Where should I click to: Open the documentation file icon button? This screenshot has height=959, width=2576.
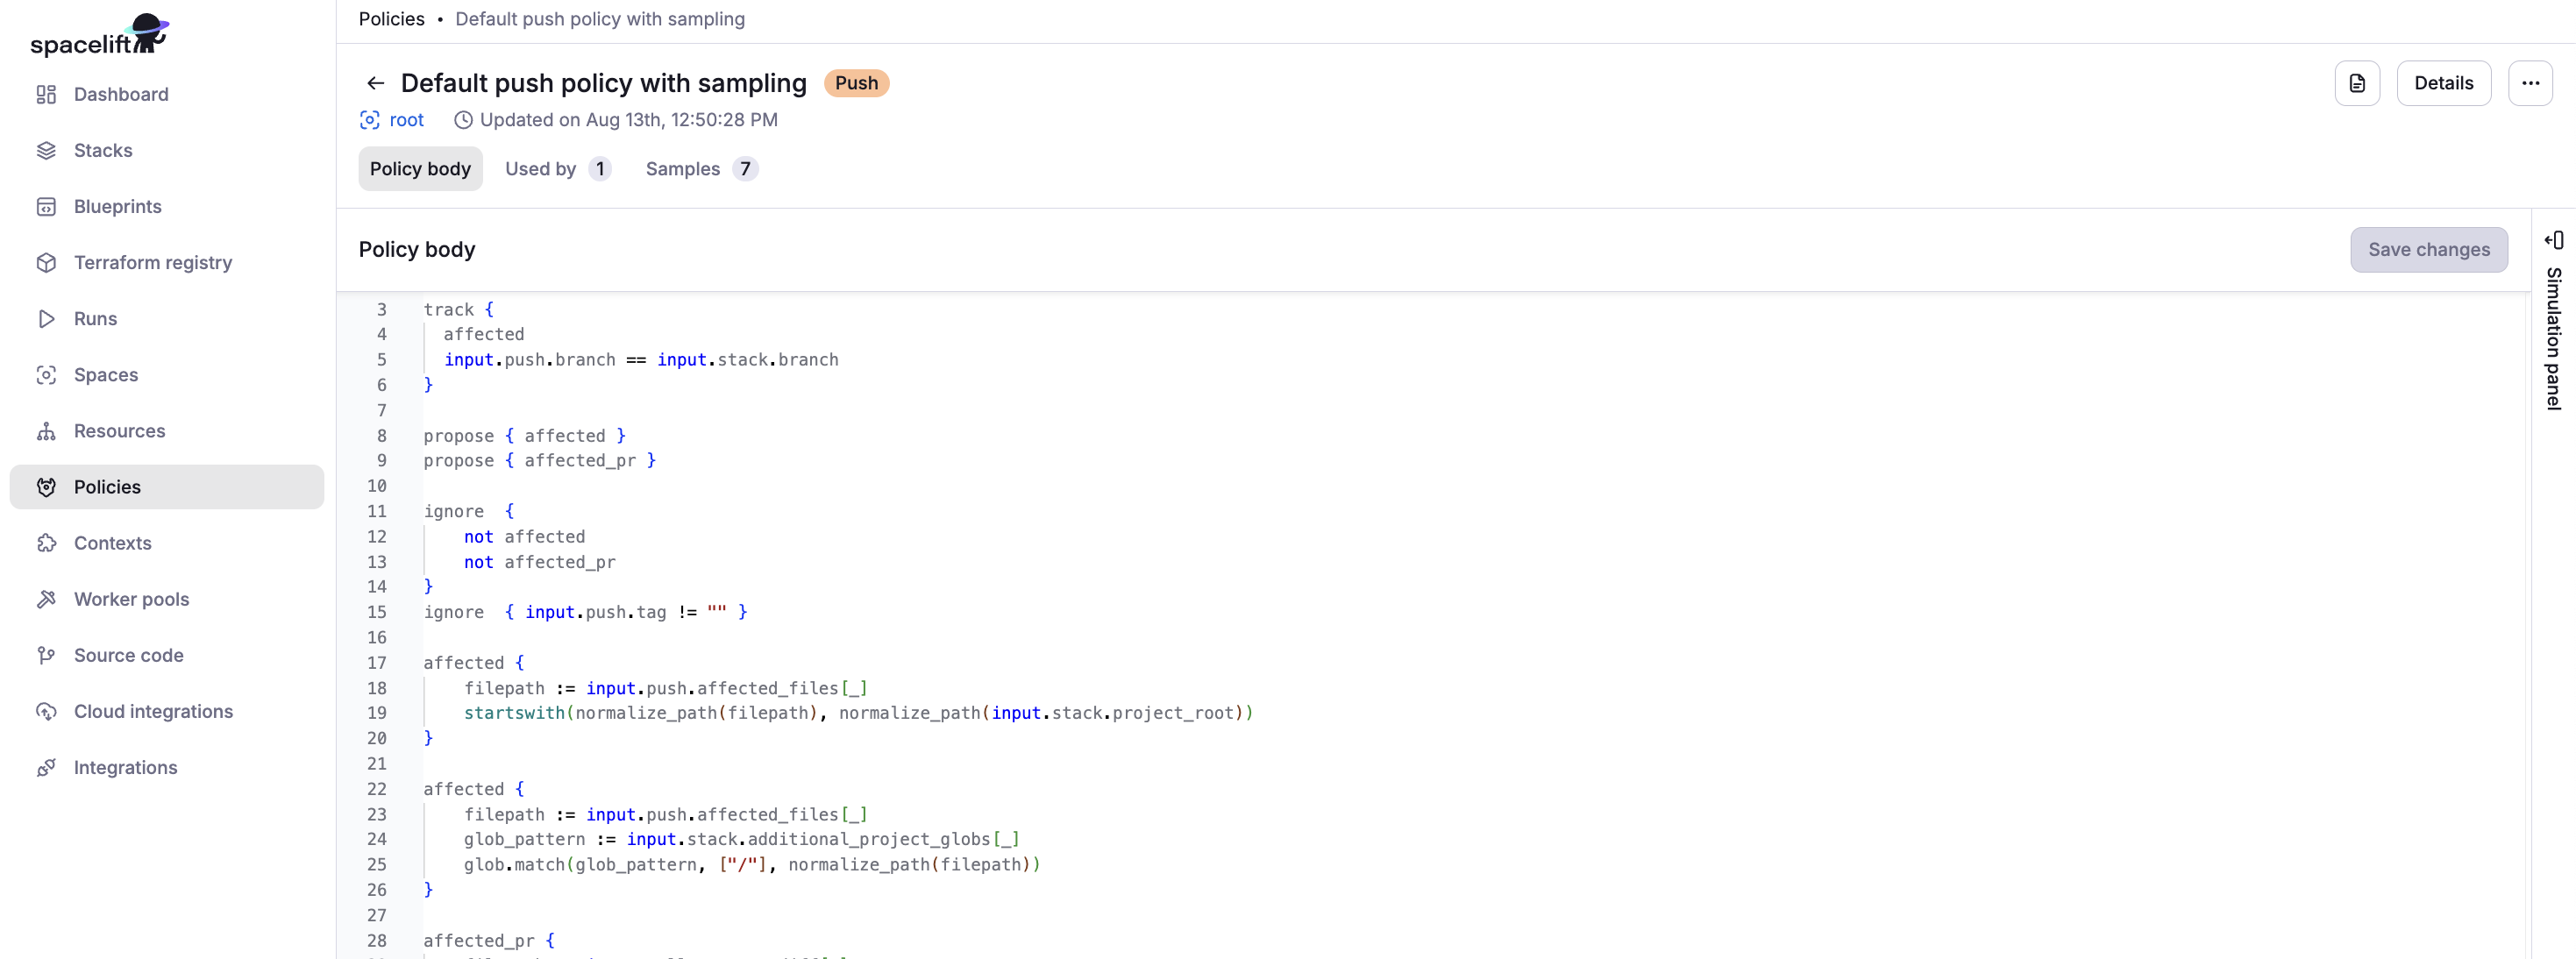pos(2356,83)
